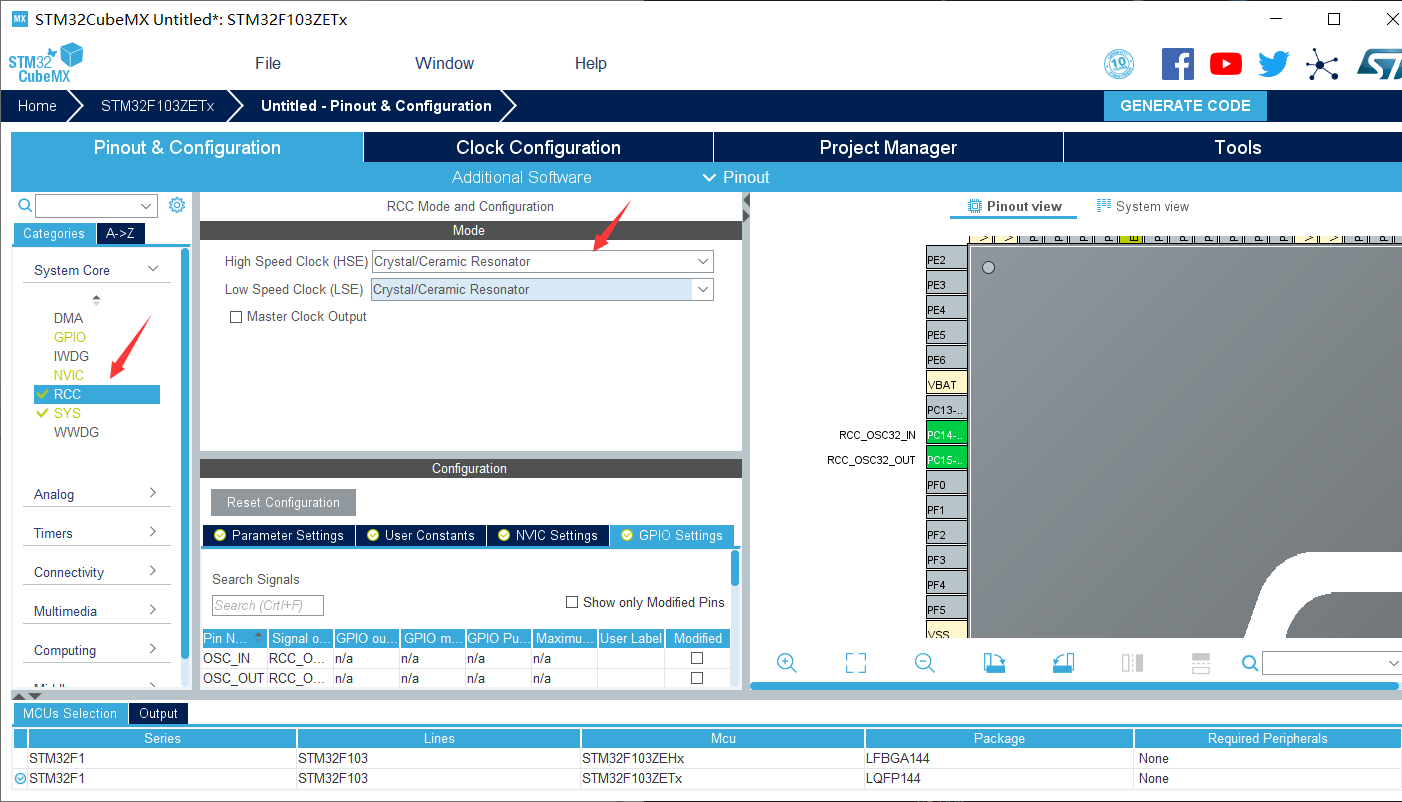The width and height of the screenshot is (1402, 802).
Task: Enable Master Clock Output checkbox
Action: point(236,317)
